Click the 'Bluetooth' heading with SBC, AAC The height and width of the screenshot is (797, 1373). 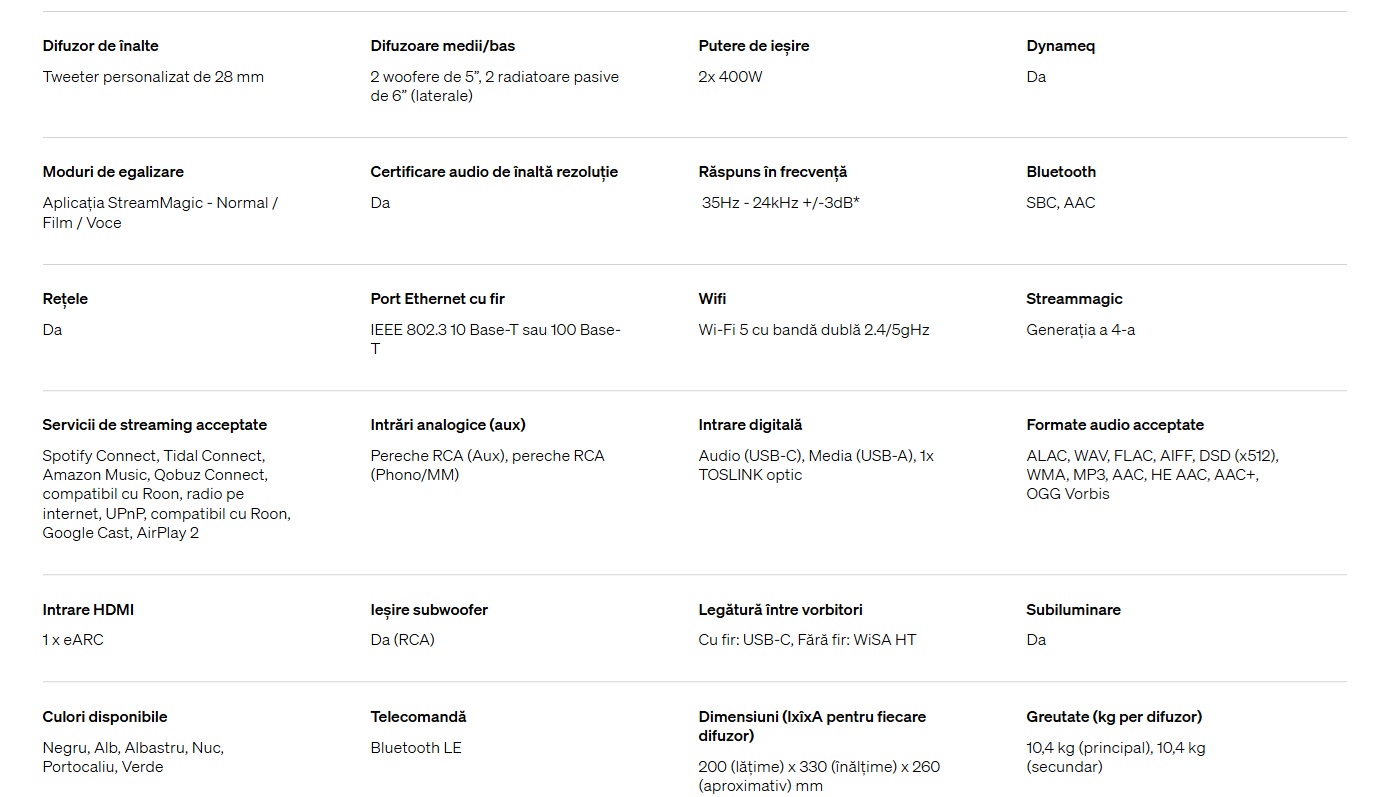pyautogui.click(x=1061, y=172)
